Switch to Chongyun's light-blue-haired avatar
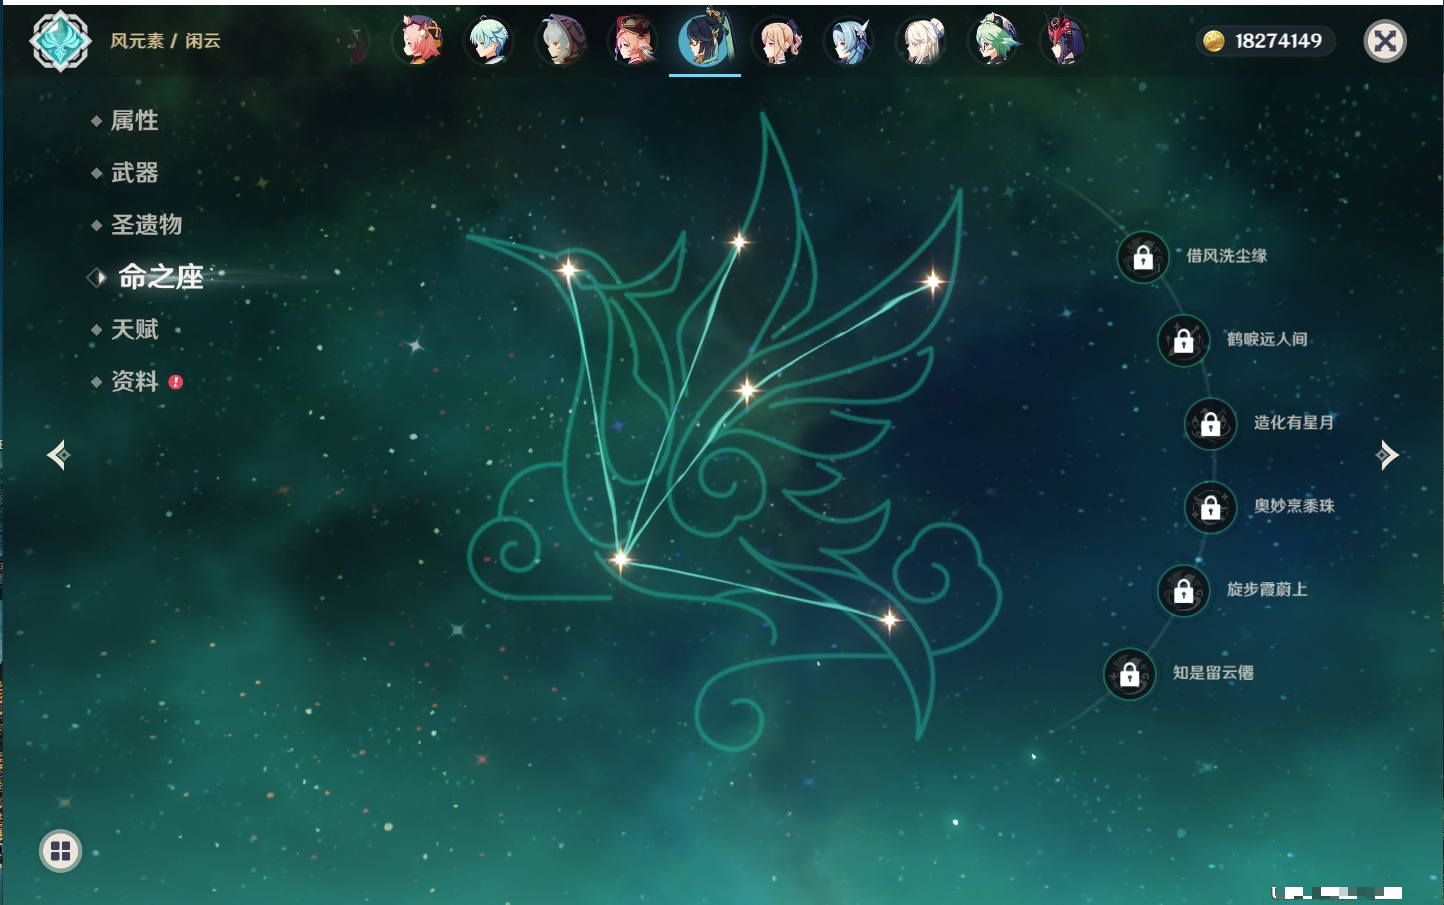Screen dimensions: 1444x905 490,41
